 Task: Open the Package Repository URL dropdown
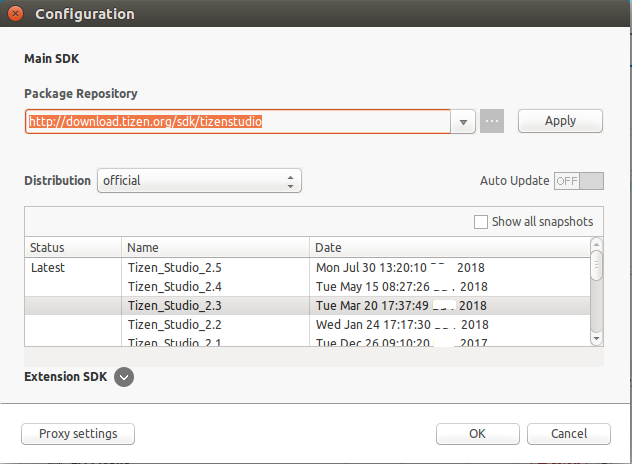463,121
